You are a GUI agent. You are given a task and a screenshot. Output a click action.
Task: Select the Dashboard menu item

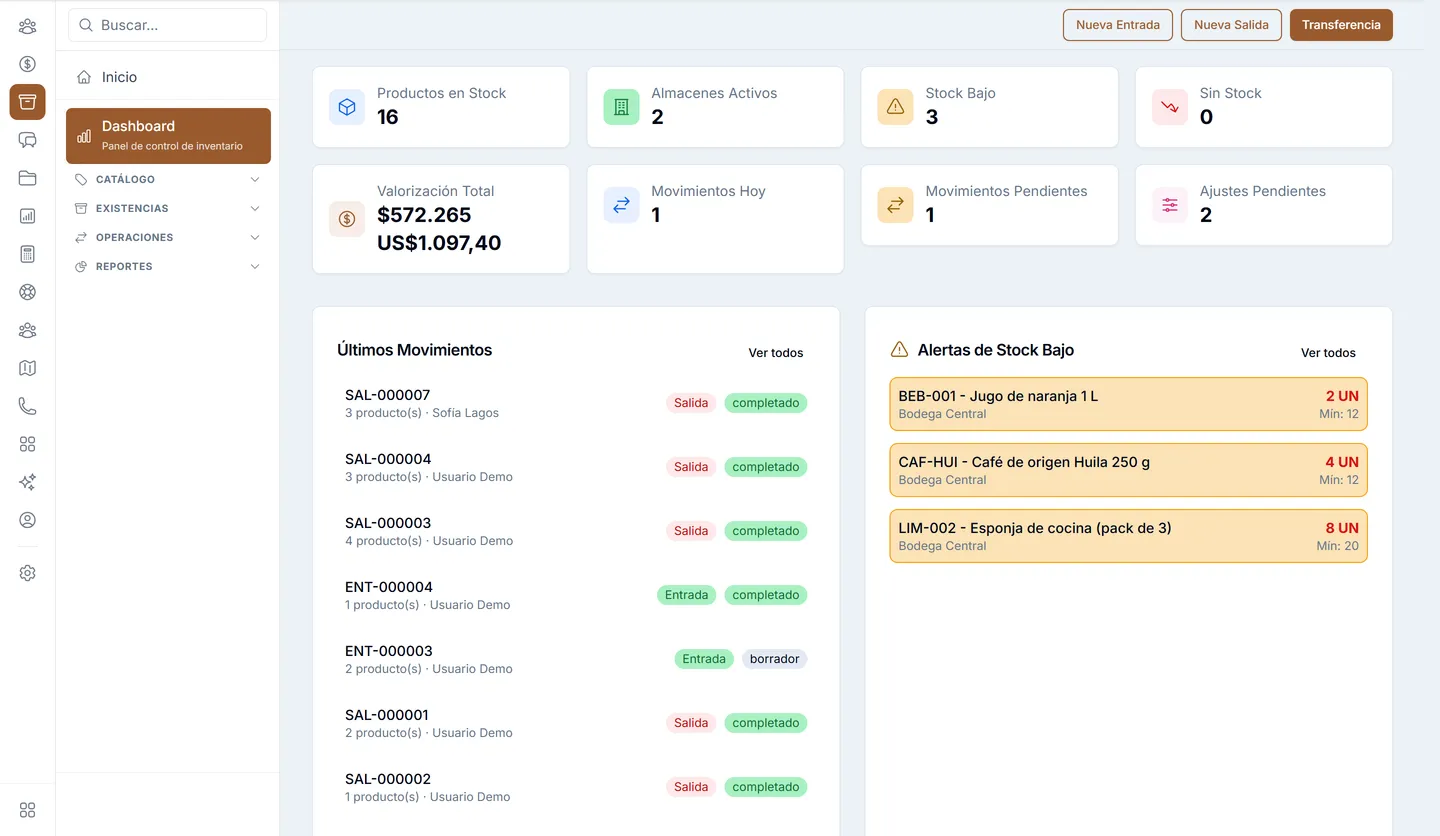coord(168,136)
